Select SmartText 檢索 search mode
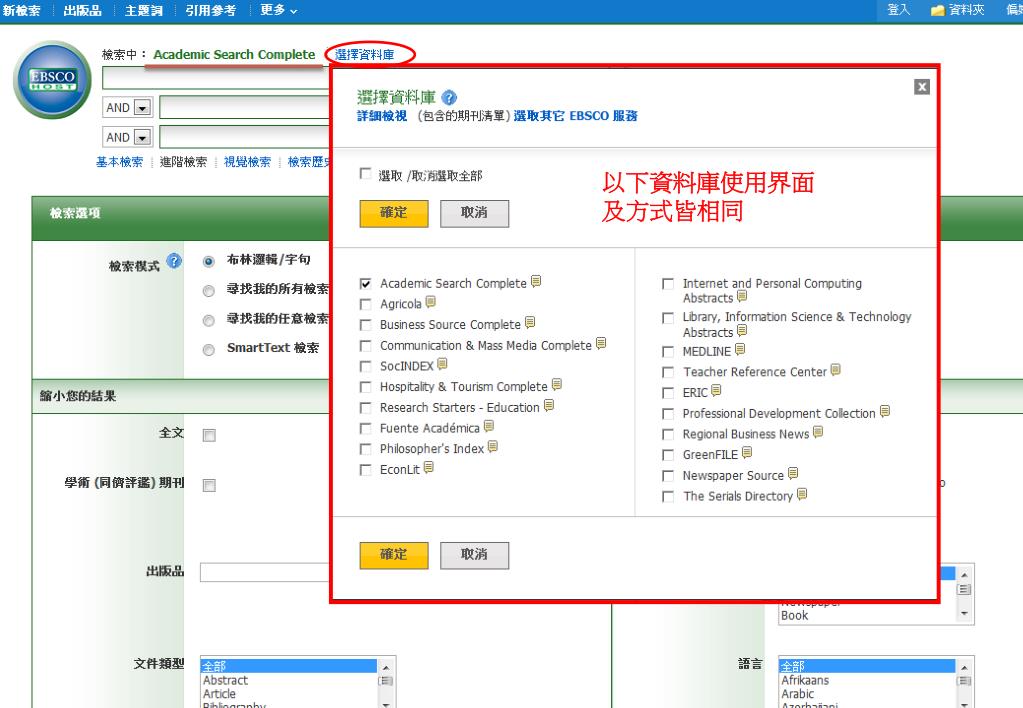This screenshot has width=1023, height=708. [x=209, y=350]
